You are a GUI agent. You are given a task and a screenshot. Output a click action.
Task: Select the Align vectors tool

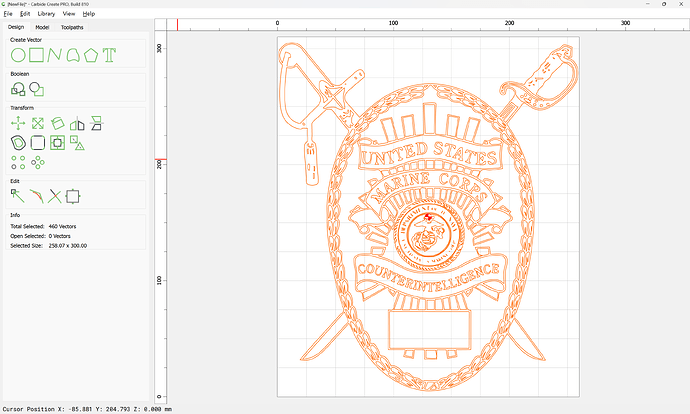pos(96,124)
